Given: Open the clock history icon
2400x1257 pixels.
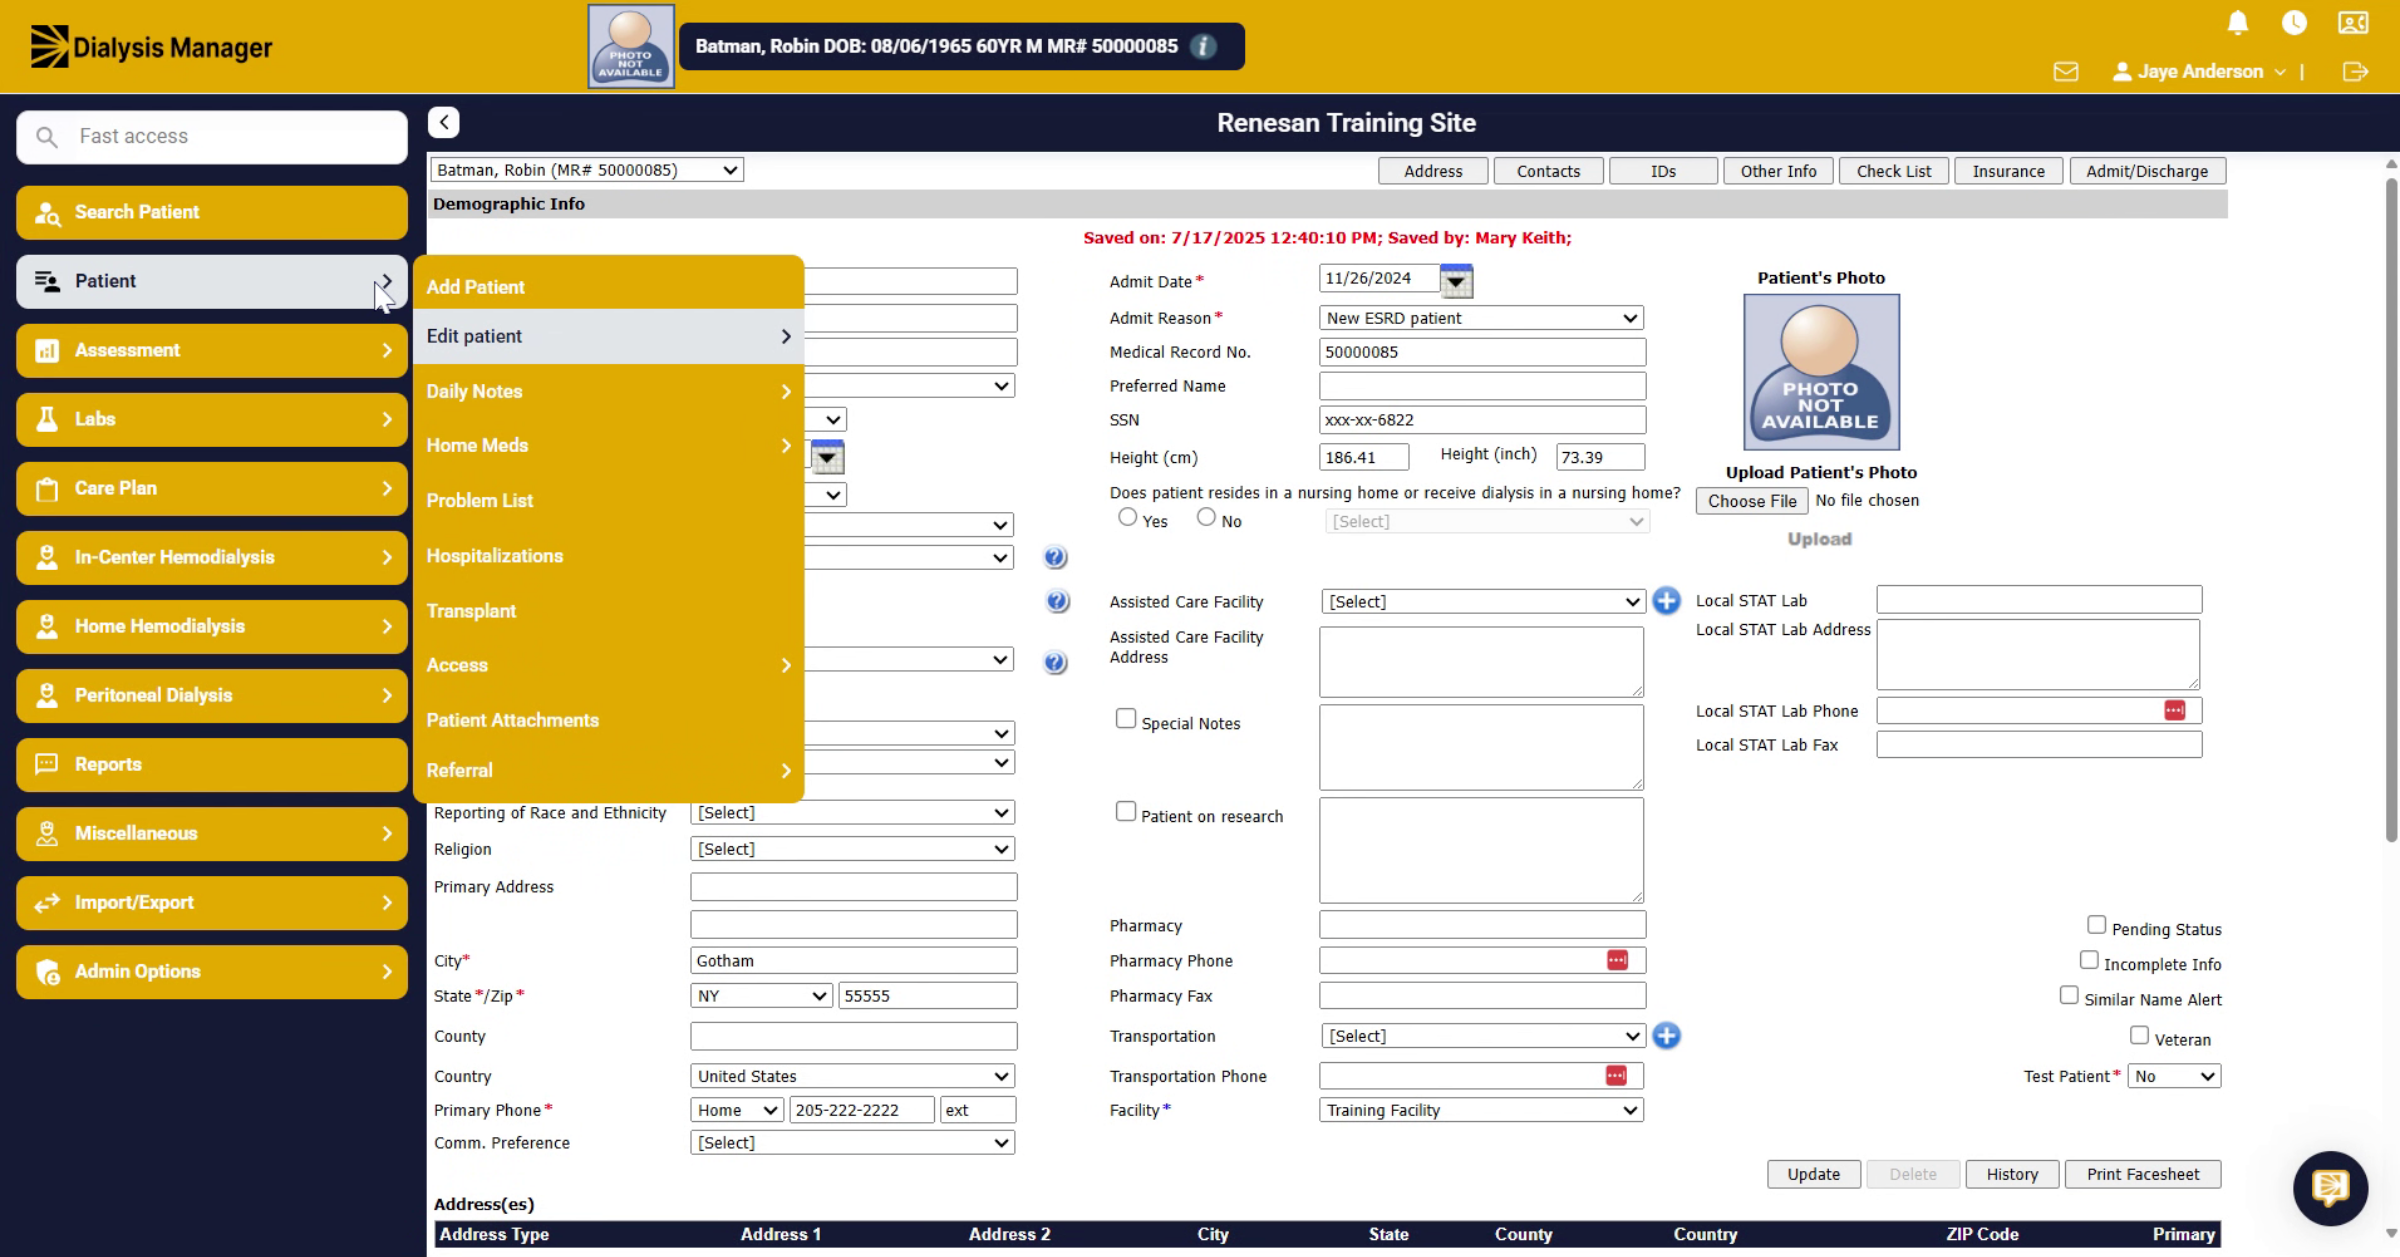Looking at the screenshot, I should point(2294,22).
